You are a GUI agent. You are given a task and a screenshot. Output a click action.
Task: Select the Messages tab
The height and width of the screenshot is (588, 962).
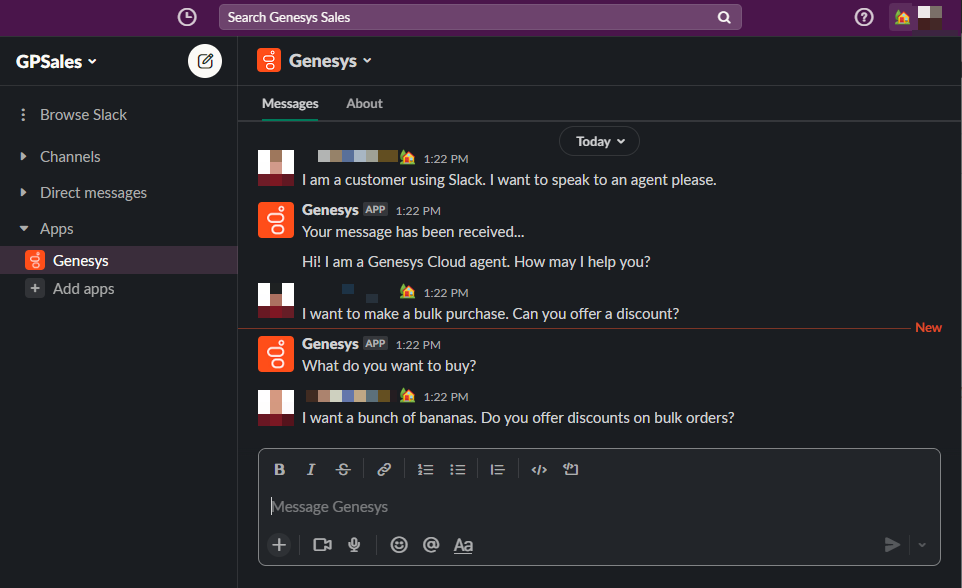pyautogui.click(x=290, y=103)
